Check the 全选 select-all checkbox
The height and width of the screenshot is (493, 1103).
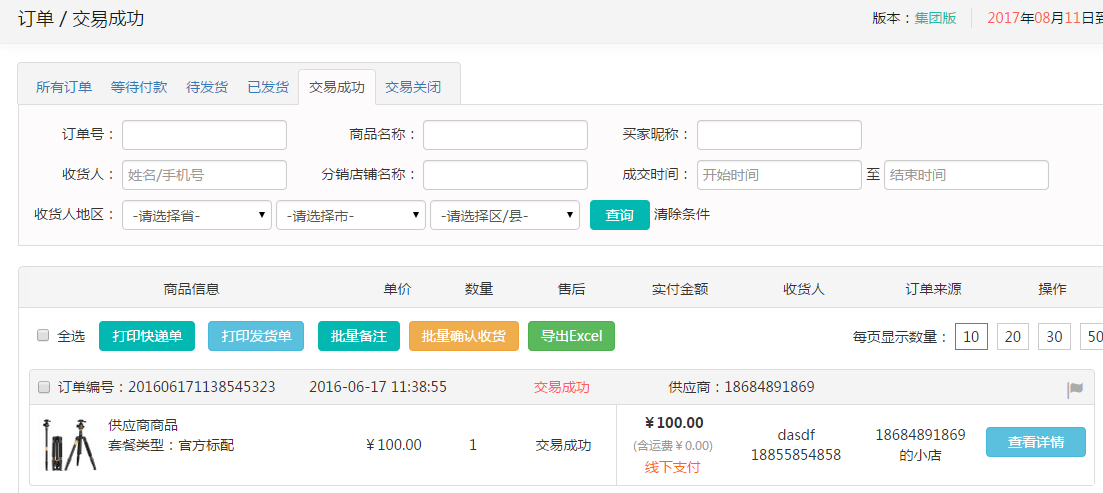click(x=43, y=336)
